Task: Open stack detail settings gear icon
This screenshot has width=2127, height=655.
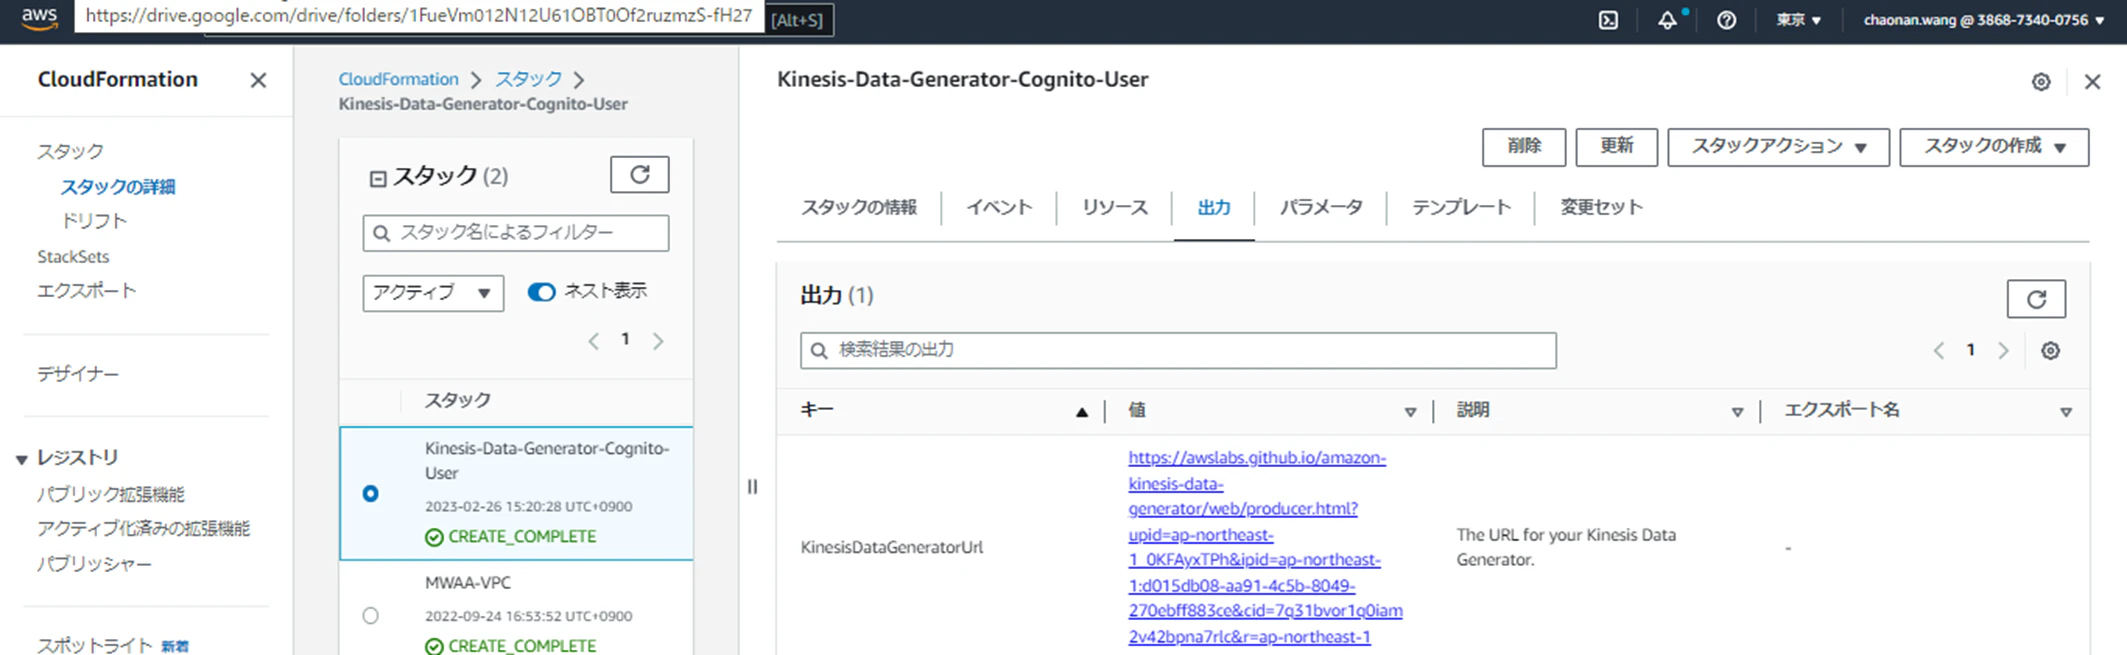Action: (x=2041, y=82)
